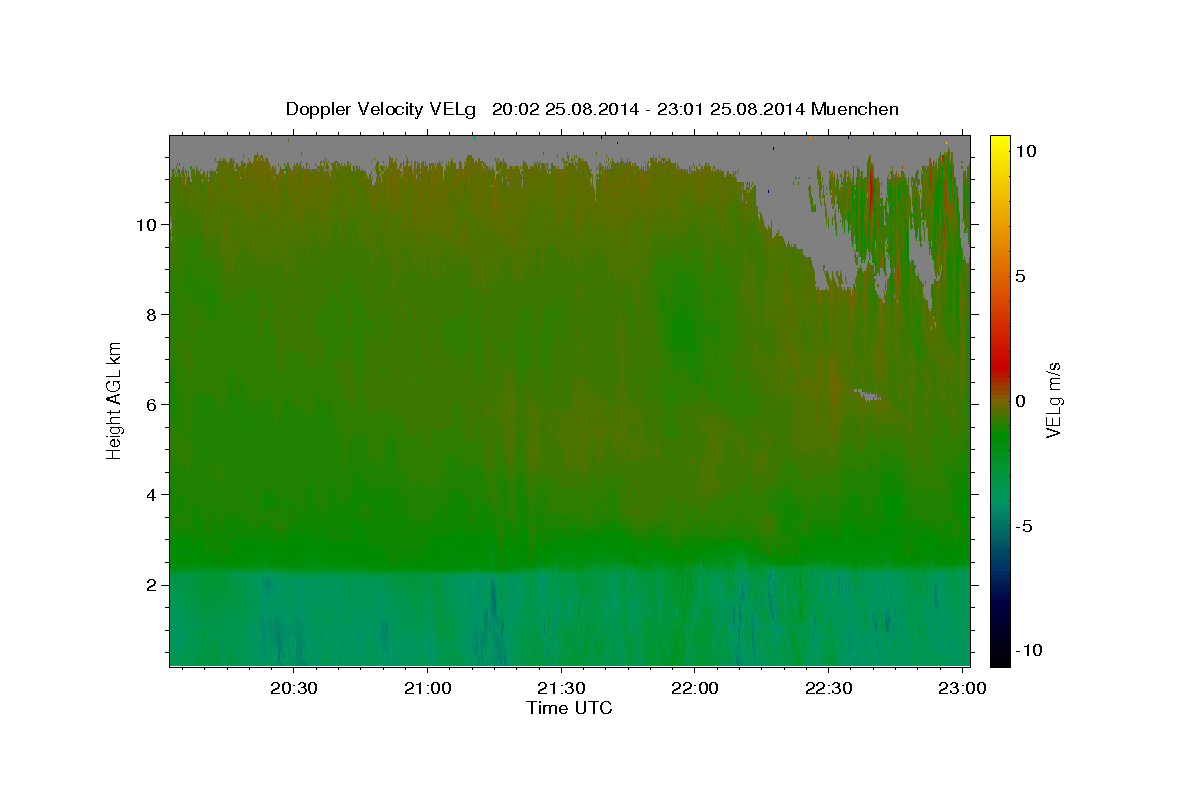Click the 22:30 time tick label
1200x800 pixels.
[828, 689]
